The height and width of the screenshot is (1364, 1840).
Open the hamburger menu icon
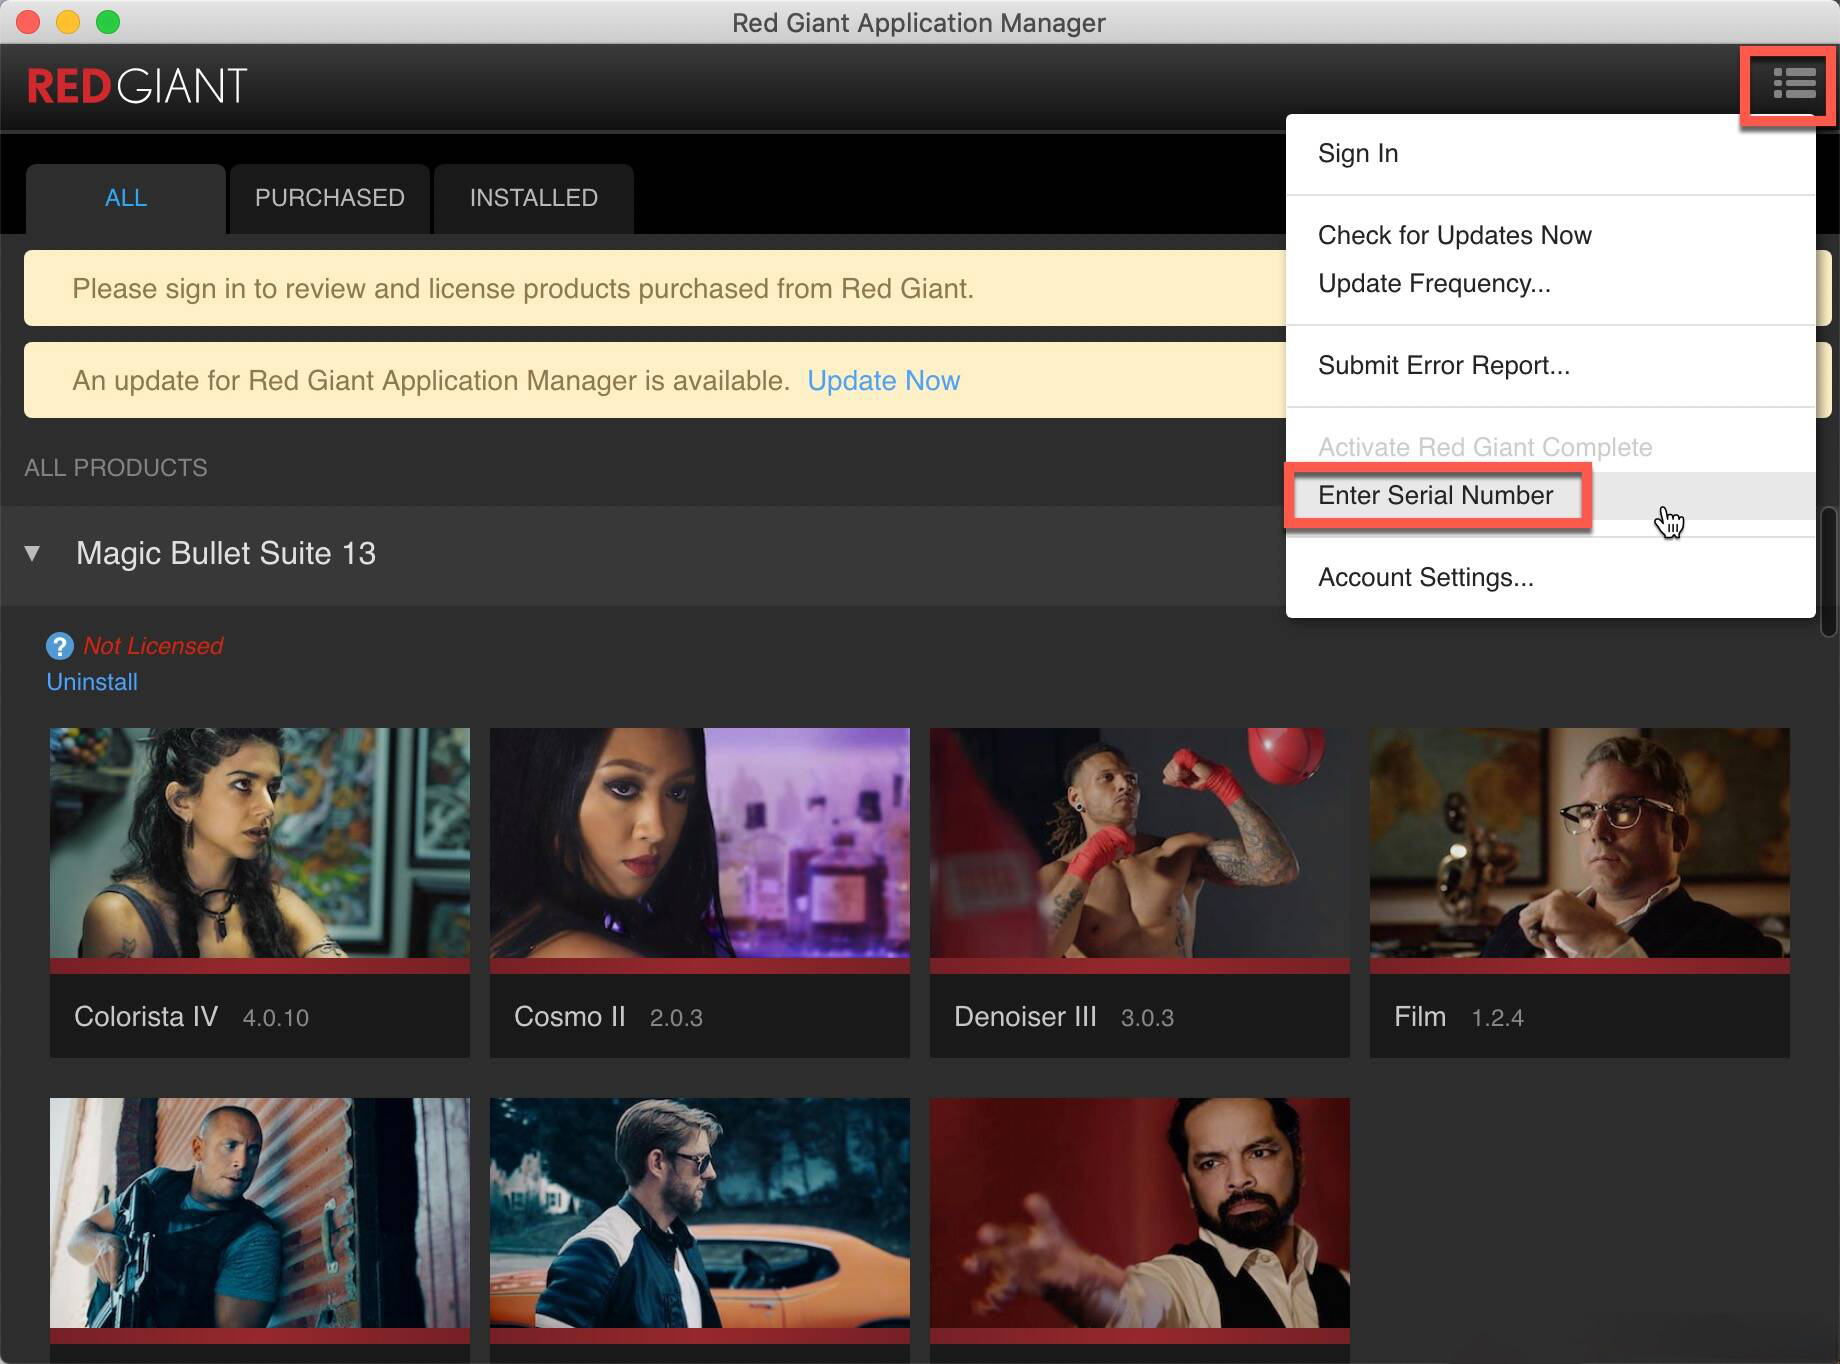(x=1793, y=84)
